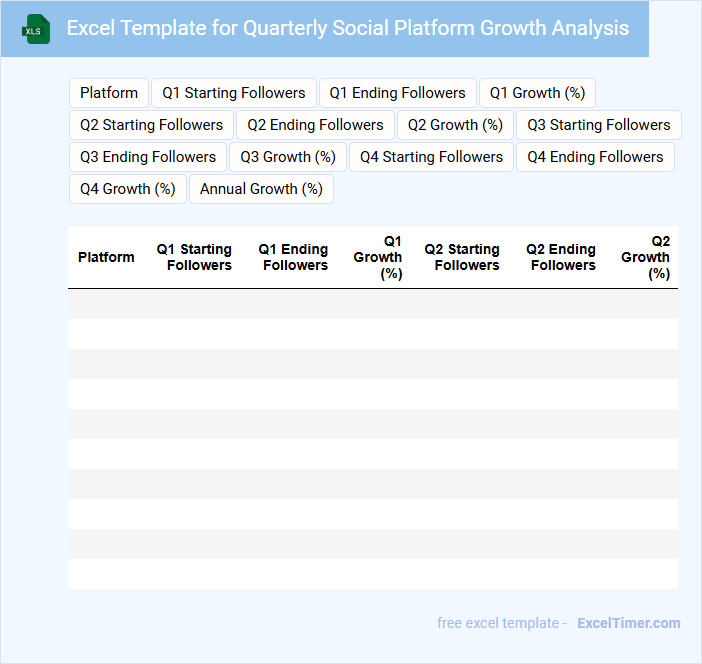Select the Q3 Ending Followers tag

148,157
